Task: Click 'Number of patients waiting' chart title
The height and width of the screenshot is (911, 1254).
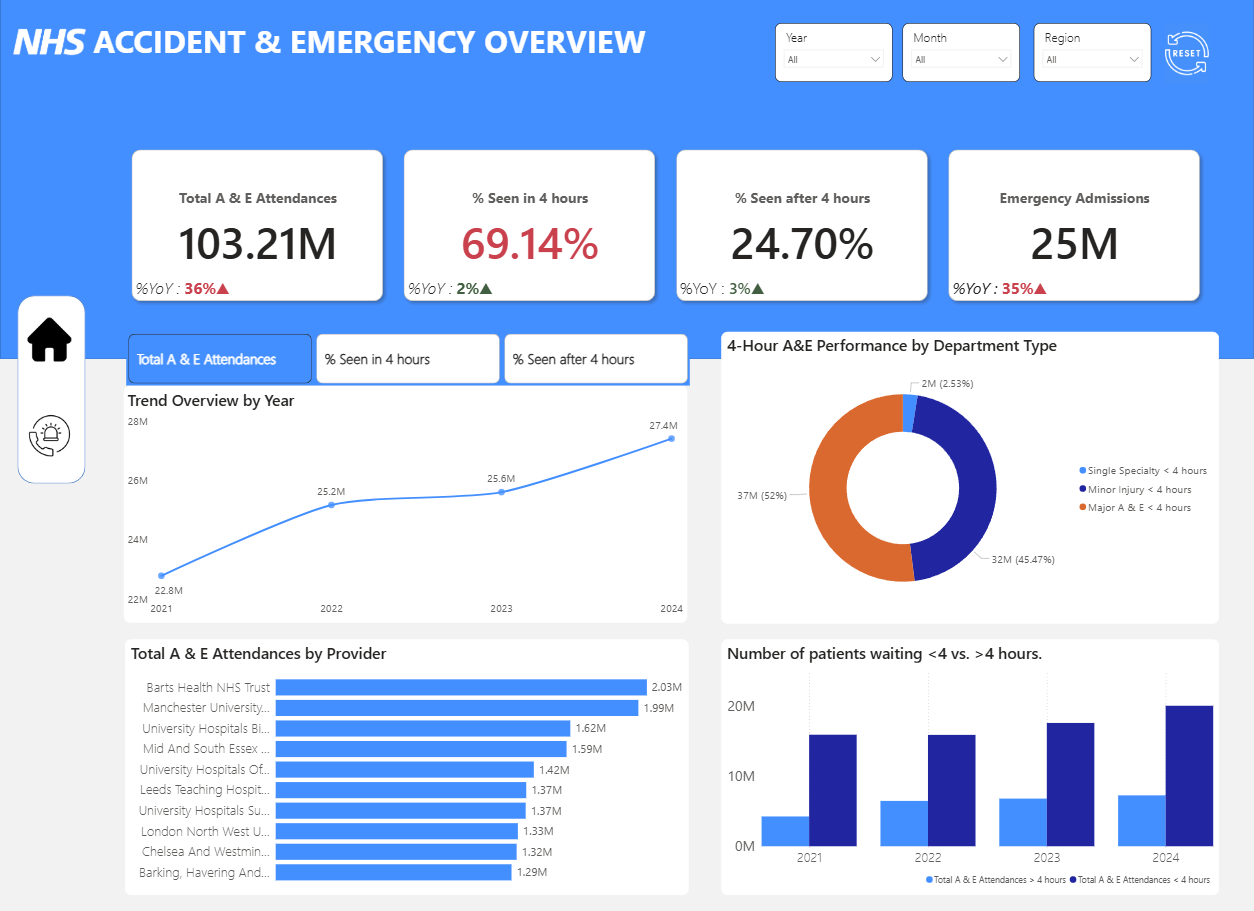Action: (x=885, y=654)
